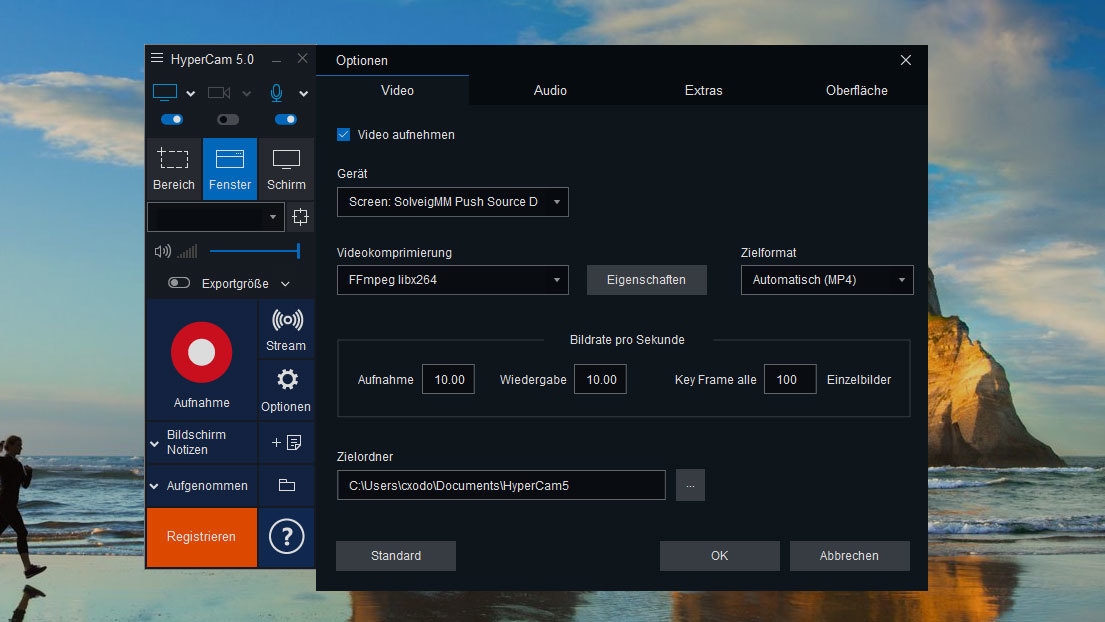
Task: Expand the Zielformat dropdown
Action: [x=826, y=280]
